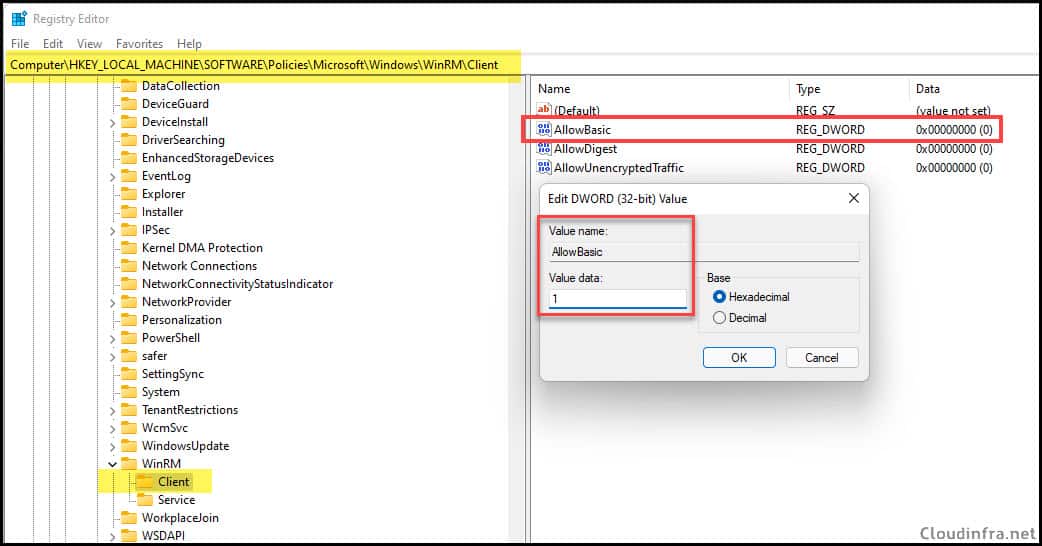Collapse the WinRM key

pyautogui.click(x=112, y=464)
